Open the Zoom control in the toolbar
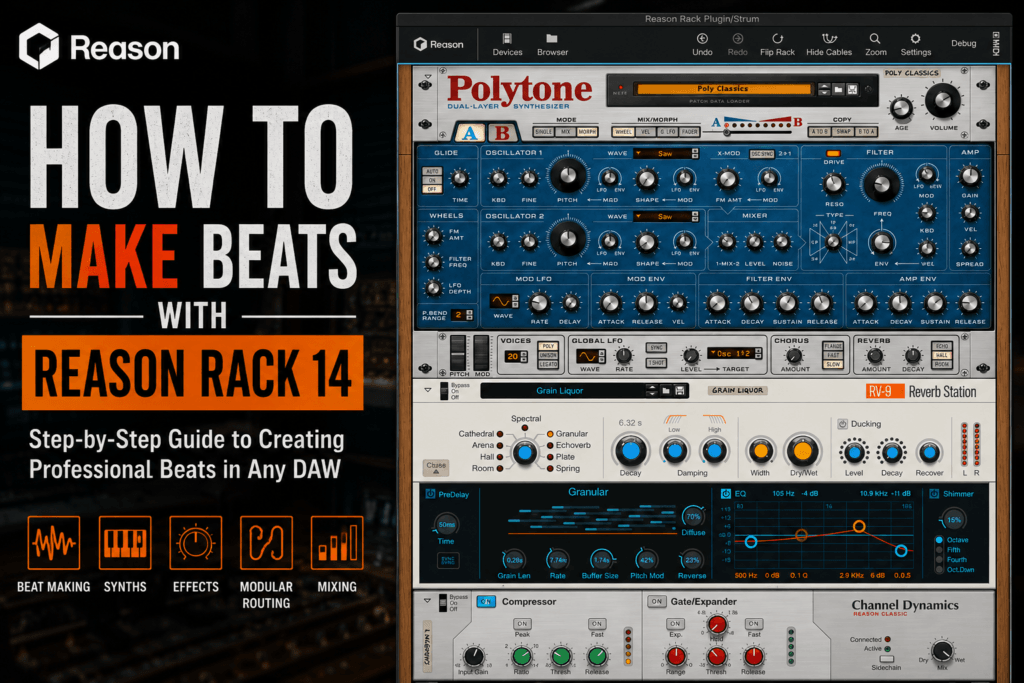 click(x=875, y=44)
